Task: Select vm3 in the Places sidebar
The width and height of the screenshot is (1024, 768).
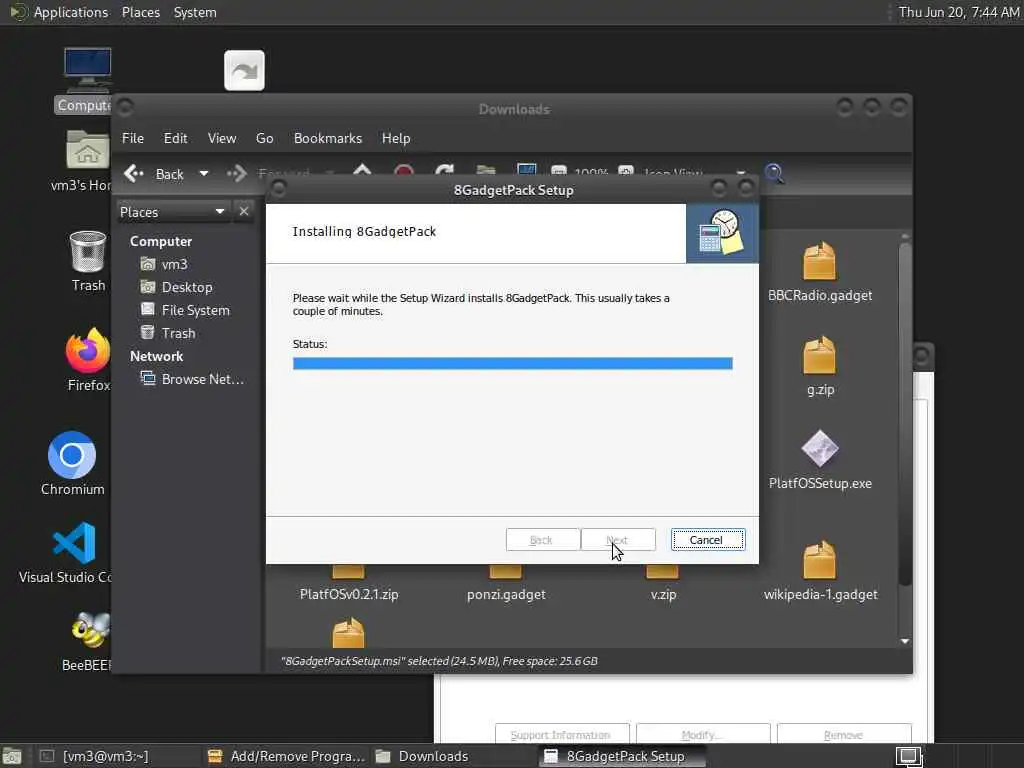Action: coord(164,264)
